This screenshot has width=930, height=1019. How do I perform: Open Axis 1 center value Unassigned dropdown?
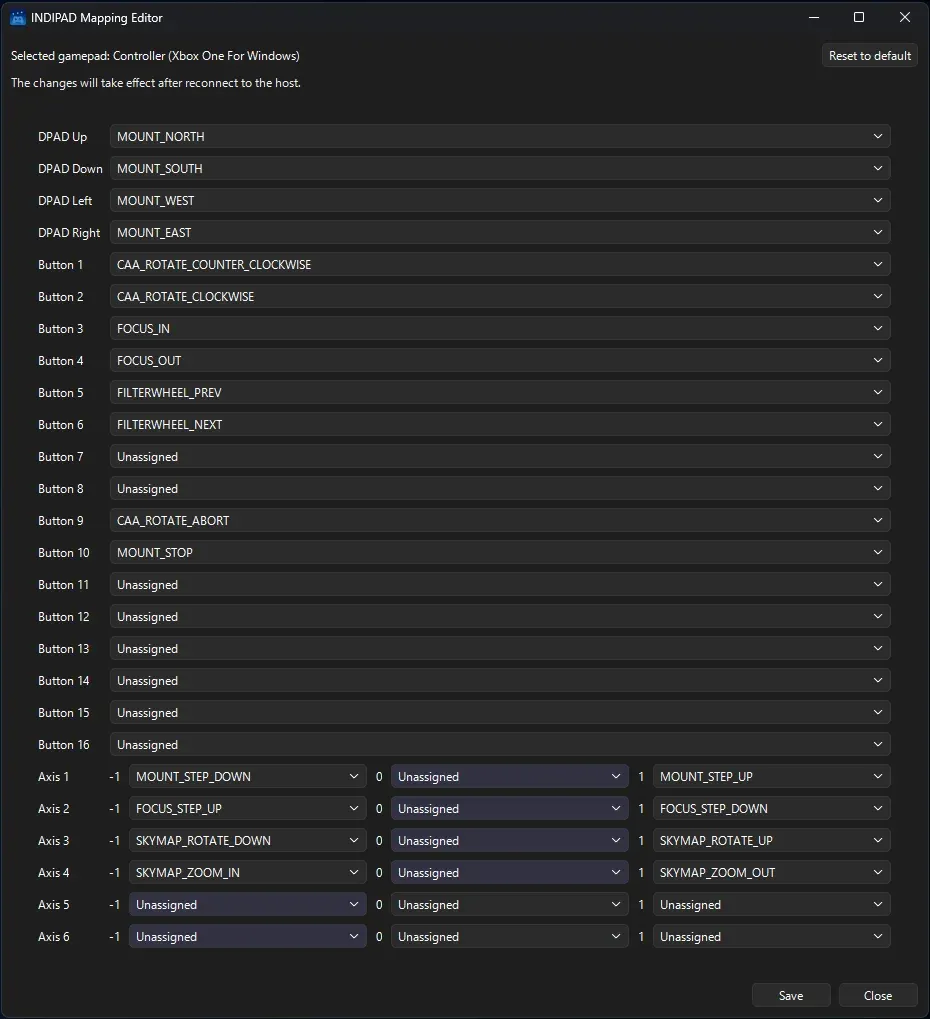(510, 777)
